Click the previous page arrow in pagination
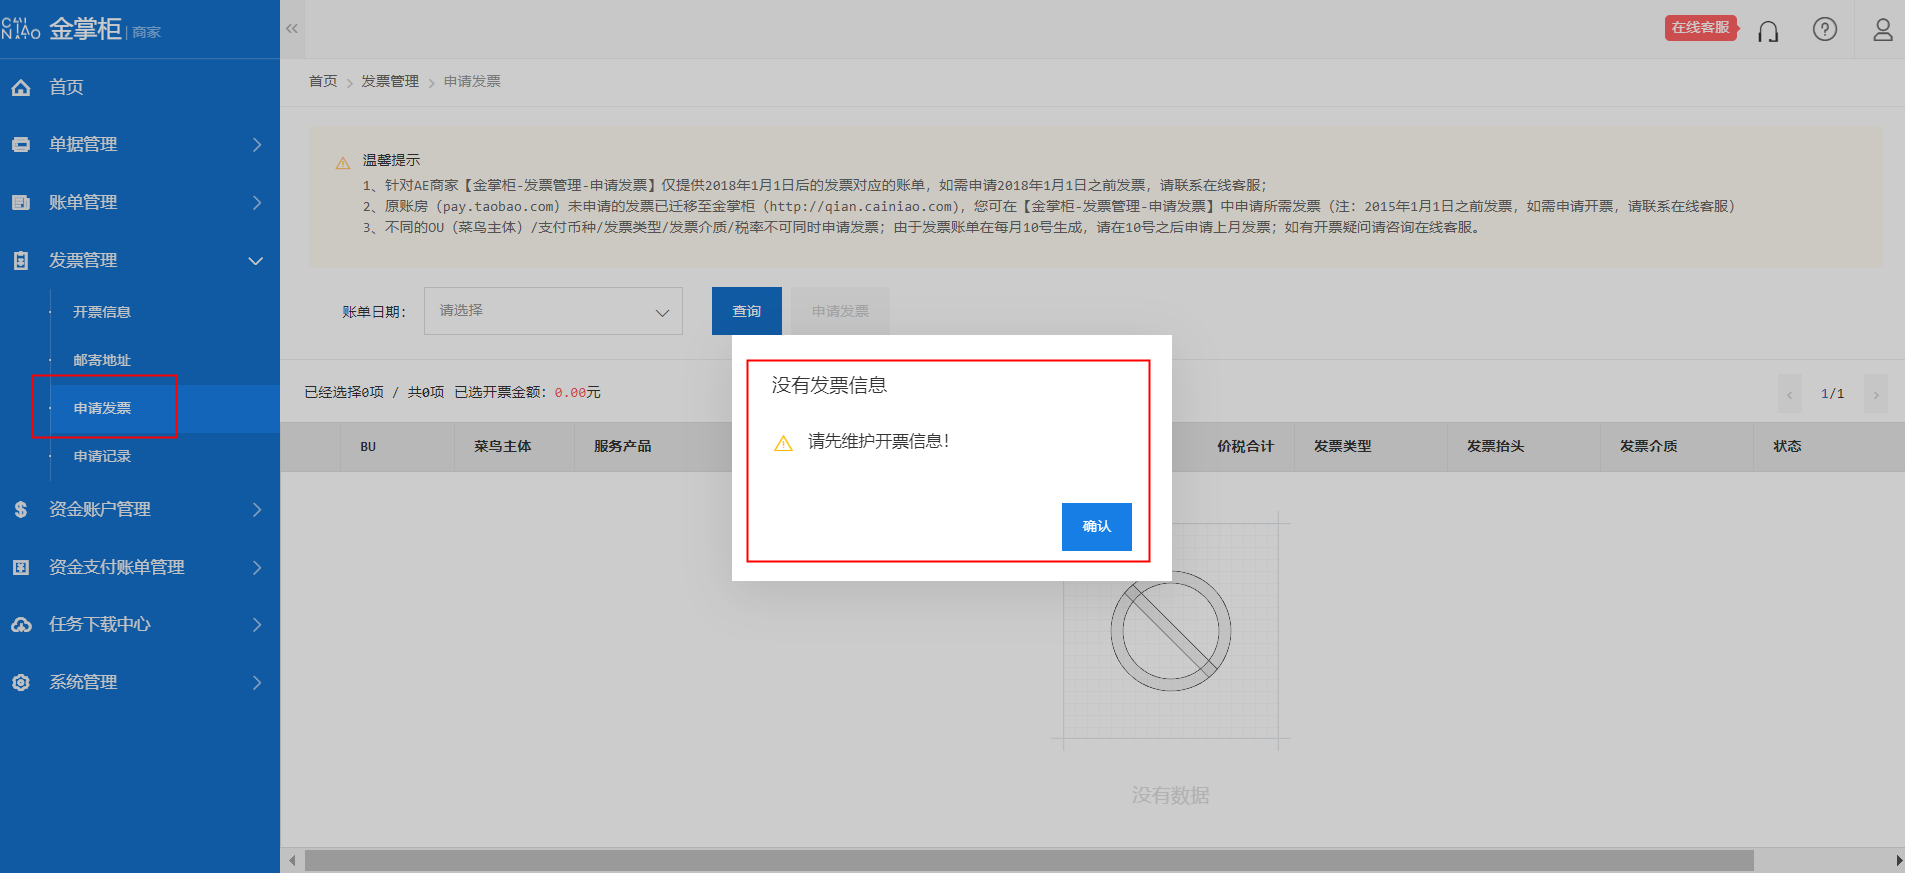This screenshot has width=1905, height=873. pyautogui.click(x=1790, y=394)
